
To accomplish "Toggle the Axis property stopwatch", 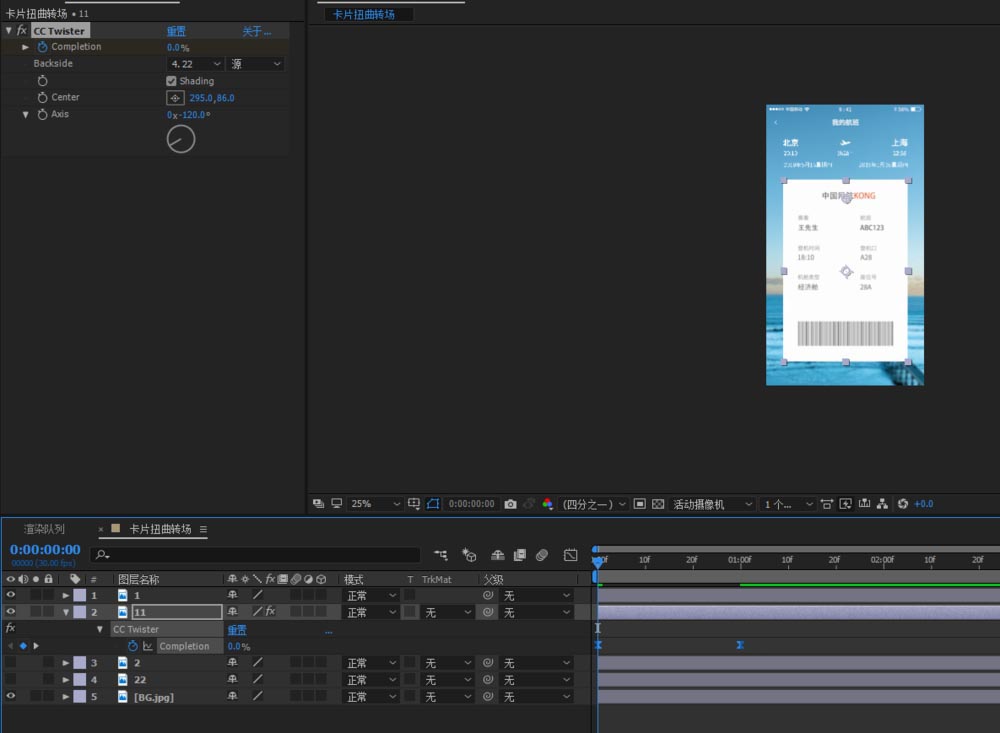I will click(43, 115).
